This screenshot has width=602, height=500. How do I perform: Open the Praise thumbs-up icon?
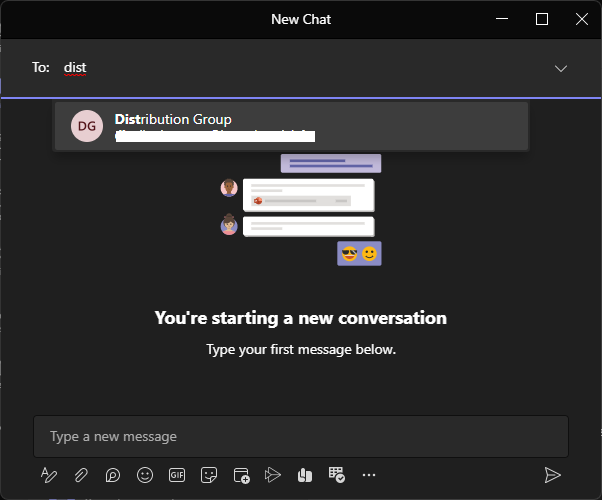pyautogui.click(x=305, y=474)
